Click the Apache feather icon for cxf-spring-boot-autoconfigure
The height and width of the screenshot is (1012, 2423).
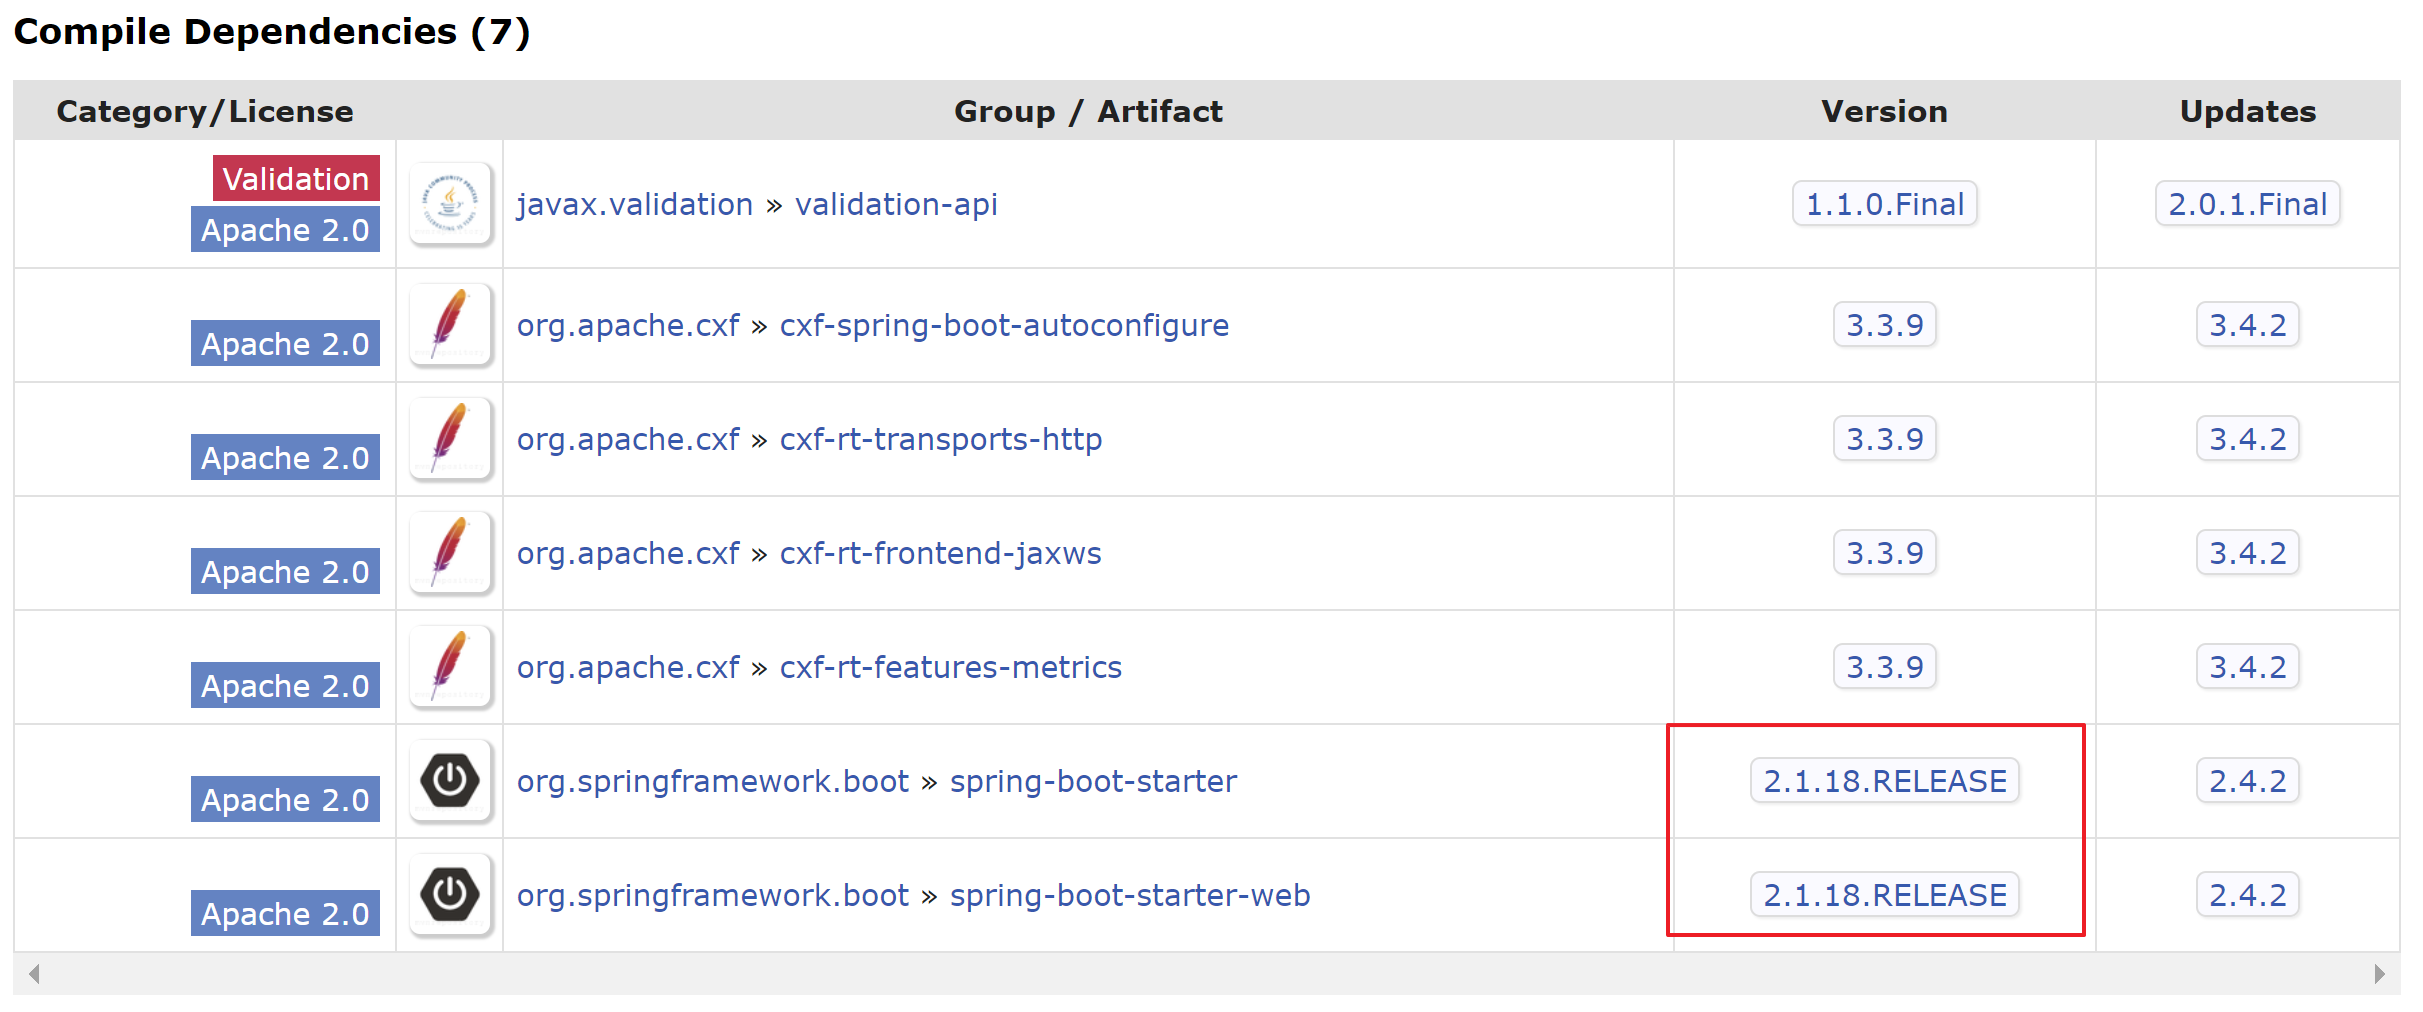[451, 325]
